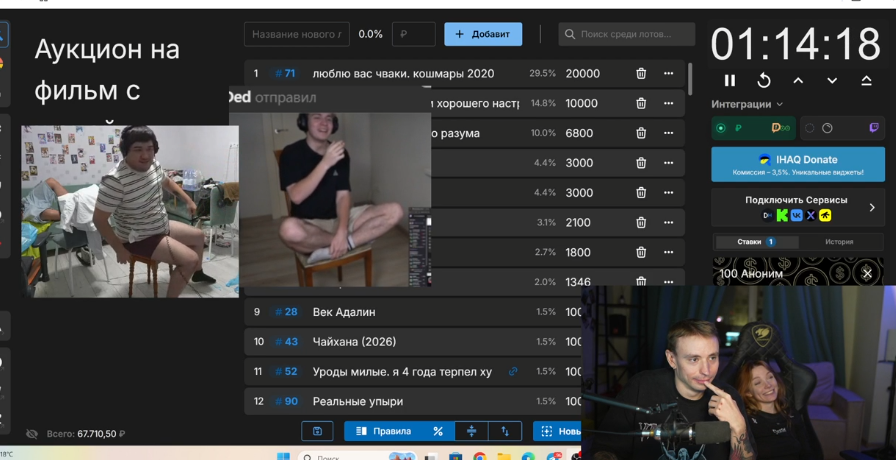Screen dimensions: 896x460
Task: Open the IHAQ Donate banner
Action: [798, 164]
